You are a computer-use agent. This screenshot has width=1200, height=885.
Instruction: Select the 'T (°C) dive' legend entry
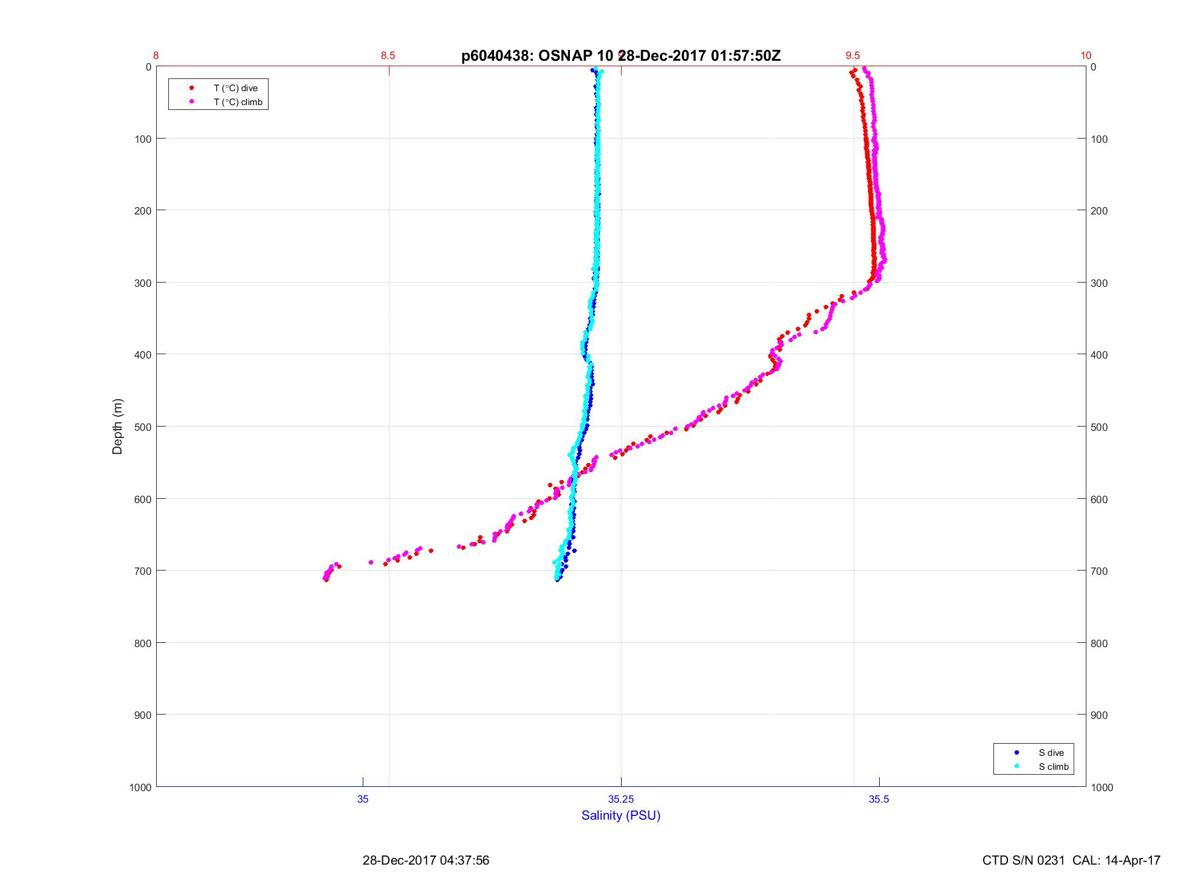point(236,88)
